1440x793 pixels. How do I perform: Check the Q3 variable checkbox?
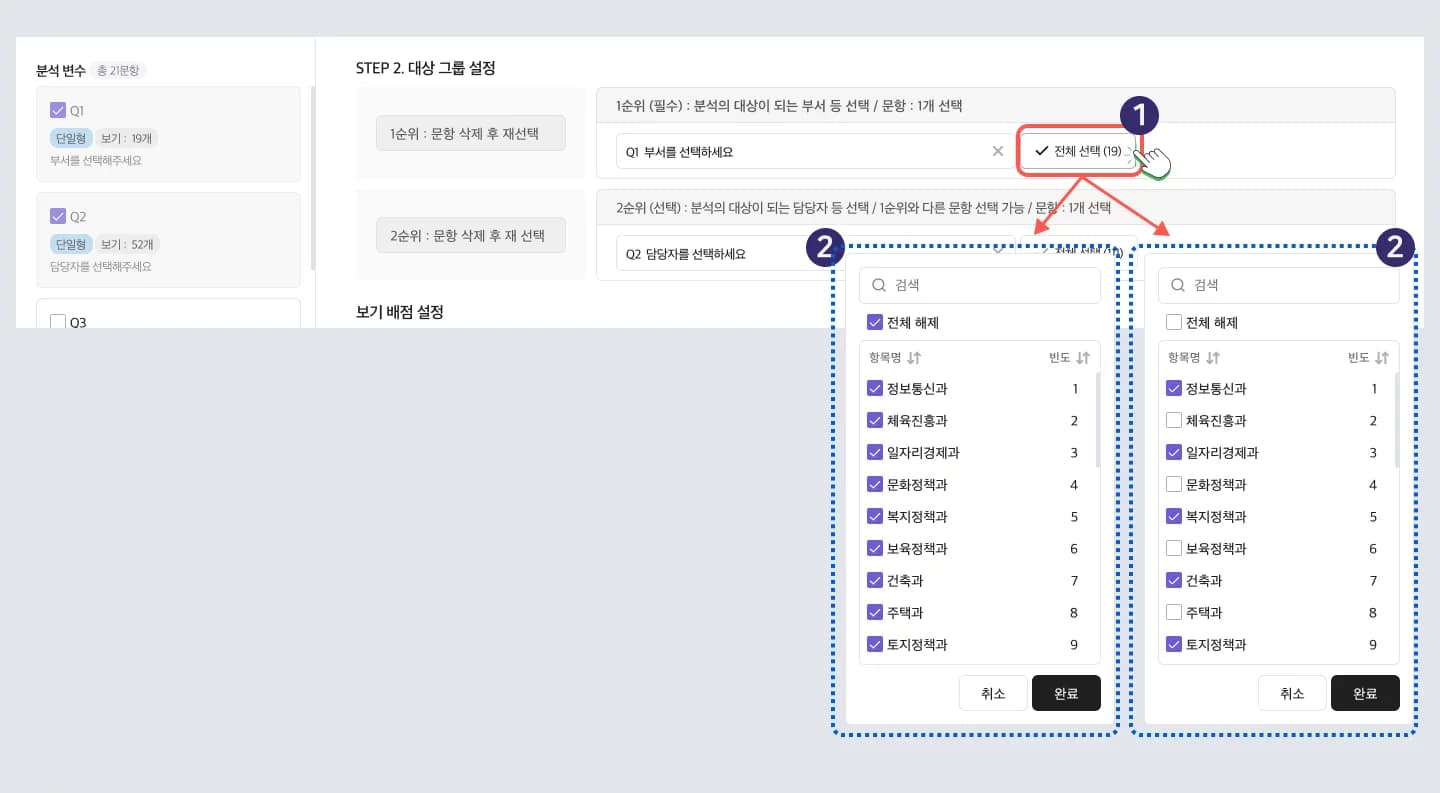58,321
